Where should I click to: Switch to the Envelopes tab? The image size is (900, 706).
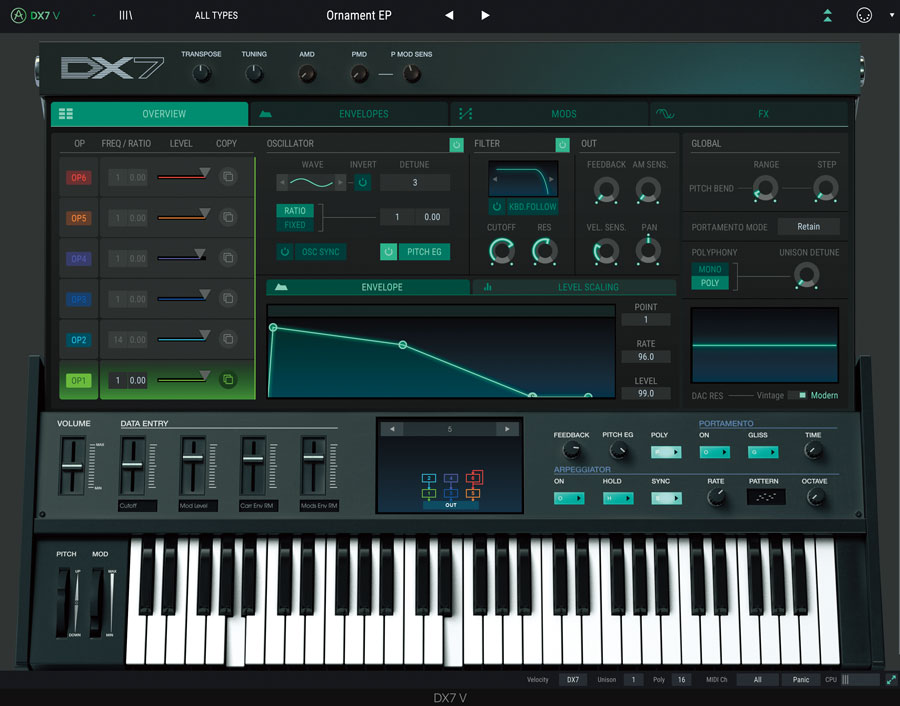click(350, 114)
